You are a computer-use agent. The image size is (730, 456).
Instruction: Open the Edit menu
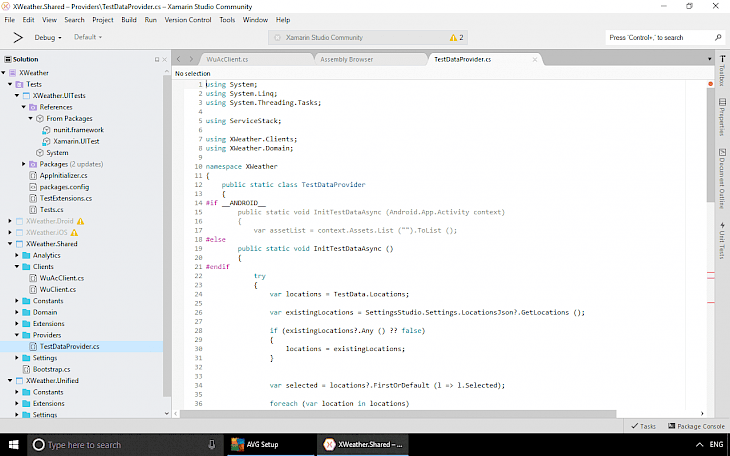pyautogui.click(x=28, y=20)
